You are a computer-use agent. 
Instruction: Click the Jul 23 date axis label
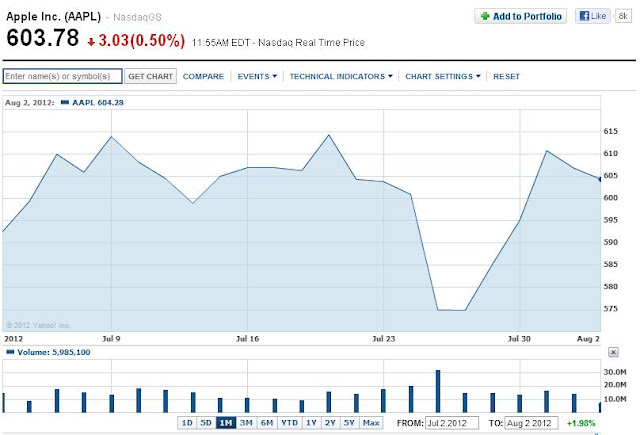(x=384, y=339)
